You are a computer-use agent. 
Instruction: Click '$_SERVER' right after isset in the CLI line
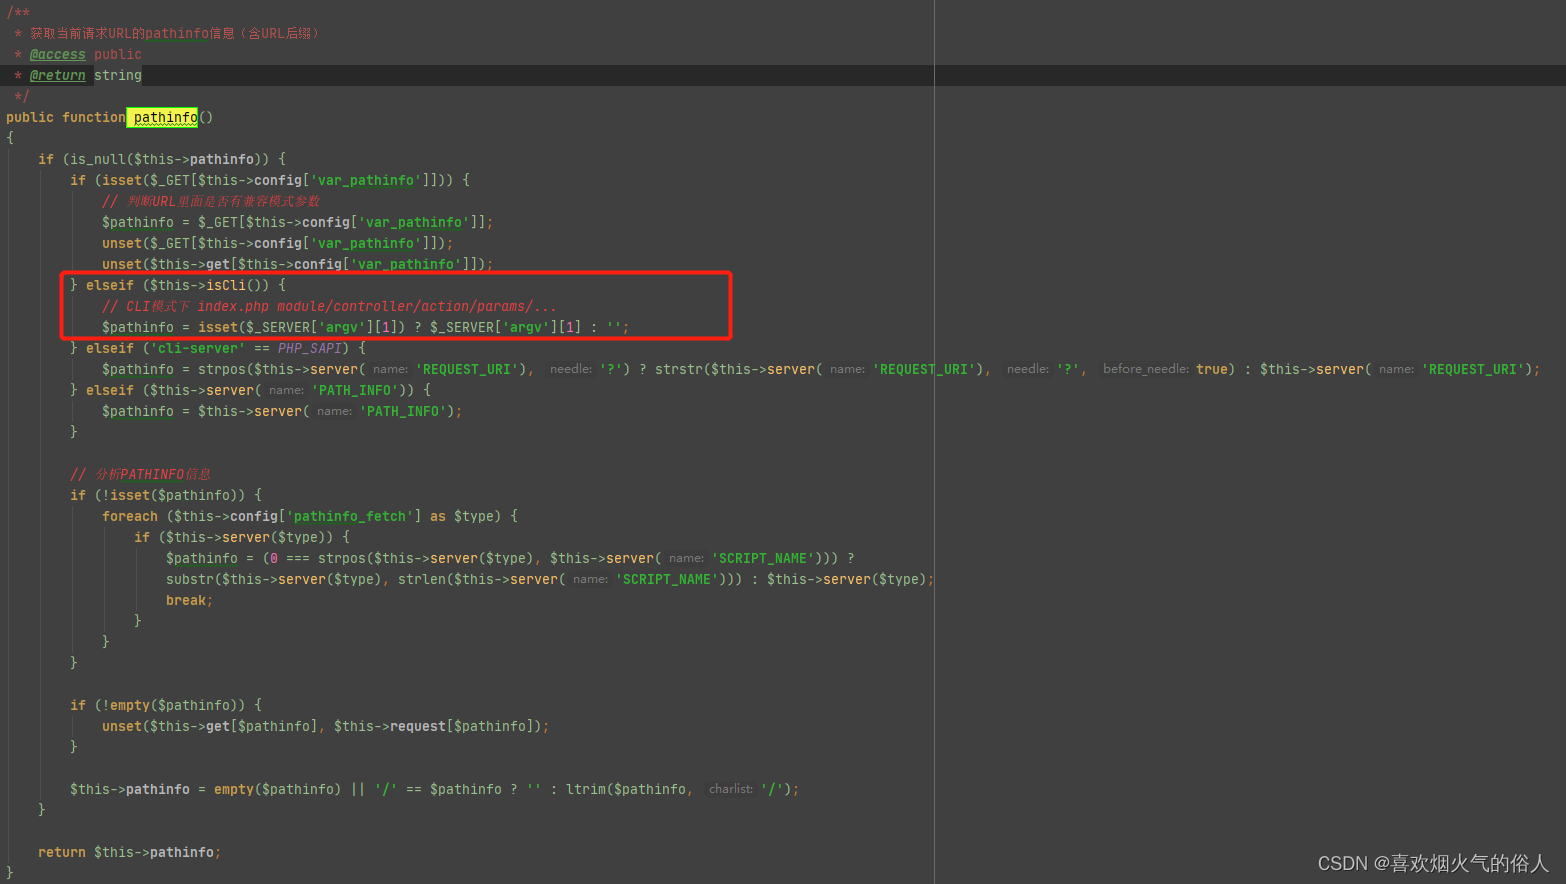(278, 327)
